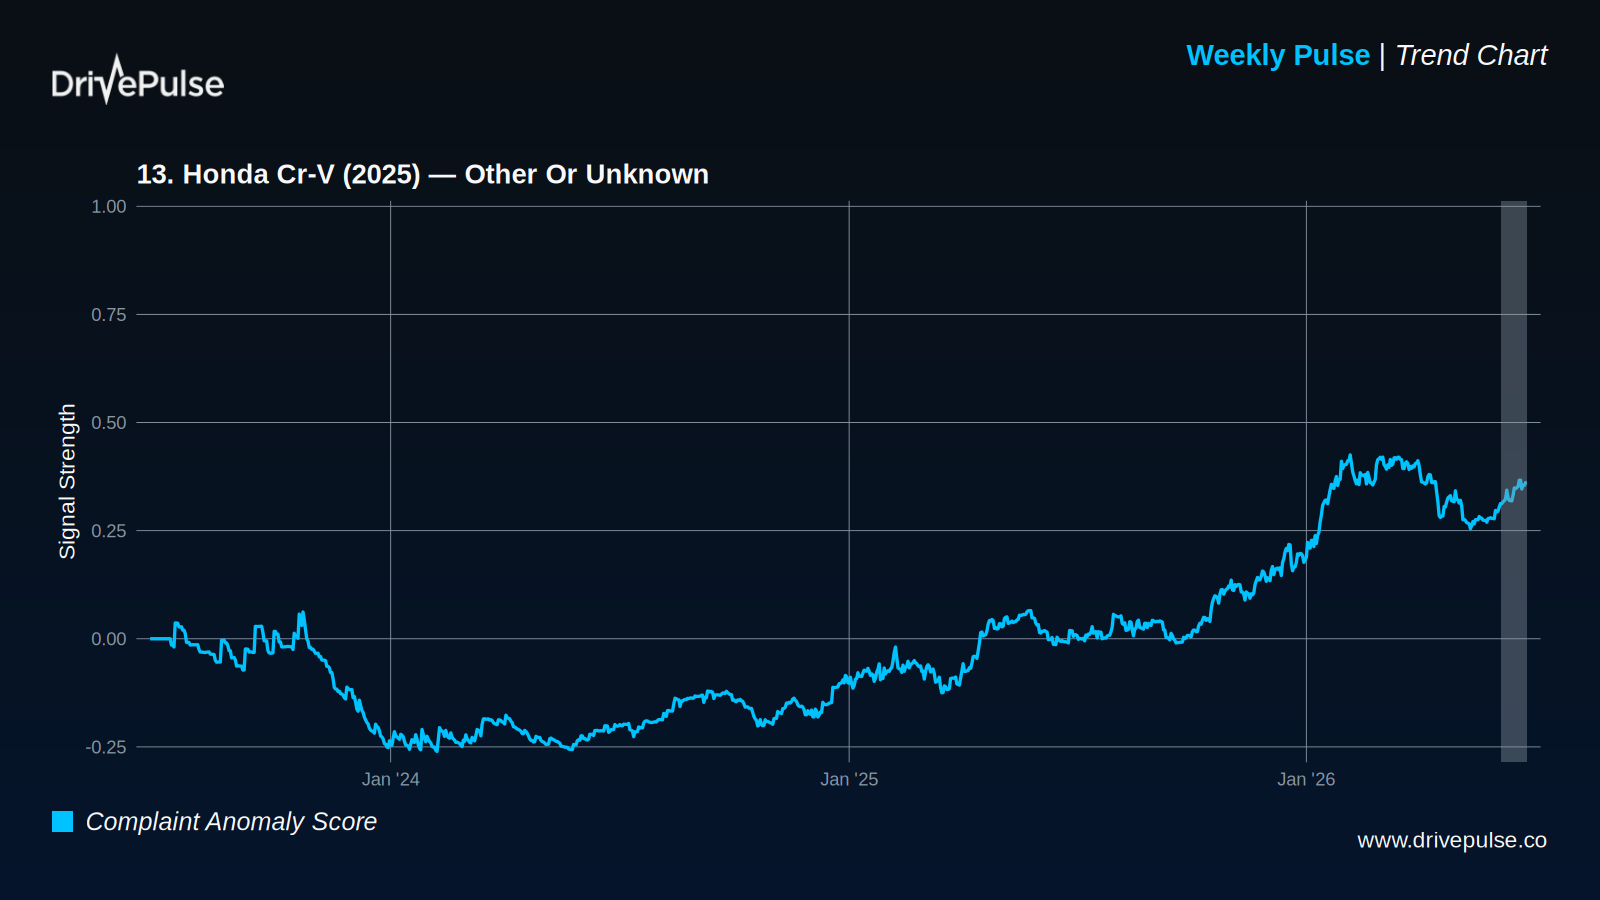
Task: Open the www.drivepulse.co link
Action: pos(1452,841)
